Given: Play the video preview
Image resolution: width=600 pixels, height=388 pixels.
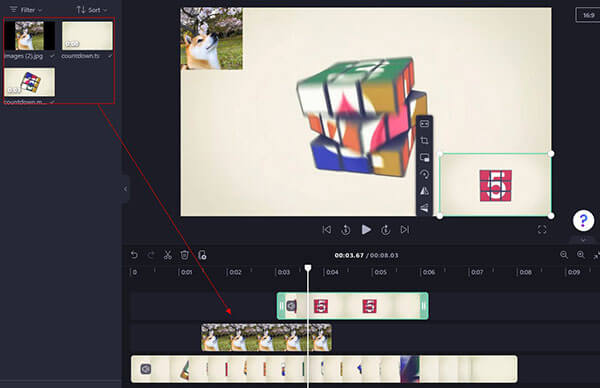Looking at the screenshot, I should 366,230.
